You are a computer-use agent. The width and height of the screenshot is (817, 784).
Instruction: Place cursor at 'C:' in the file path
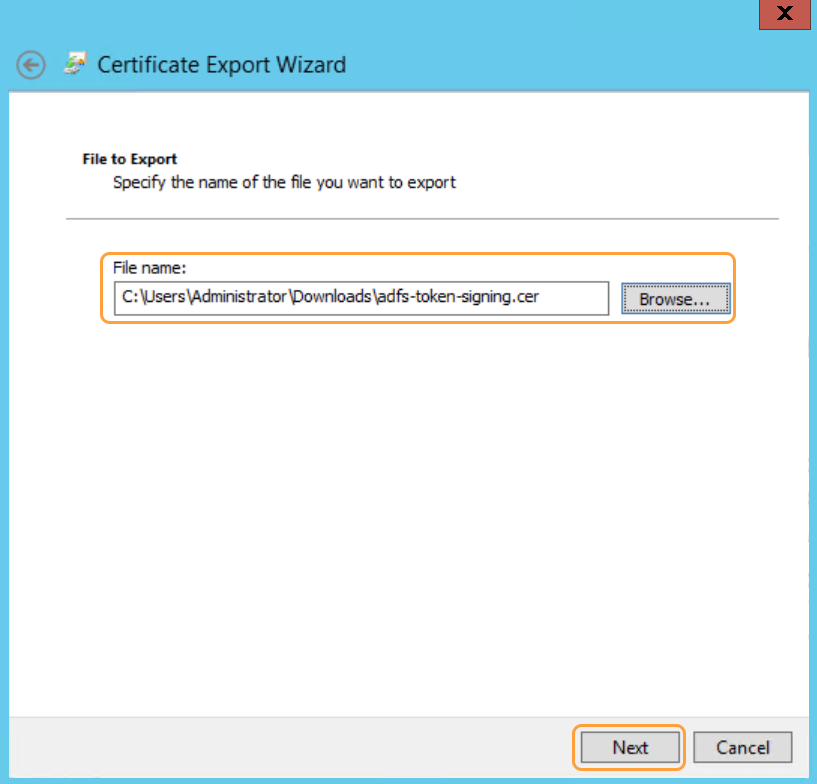point(129,298)
